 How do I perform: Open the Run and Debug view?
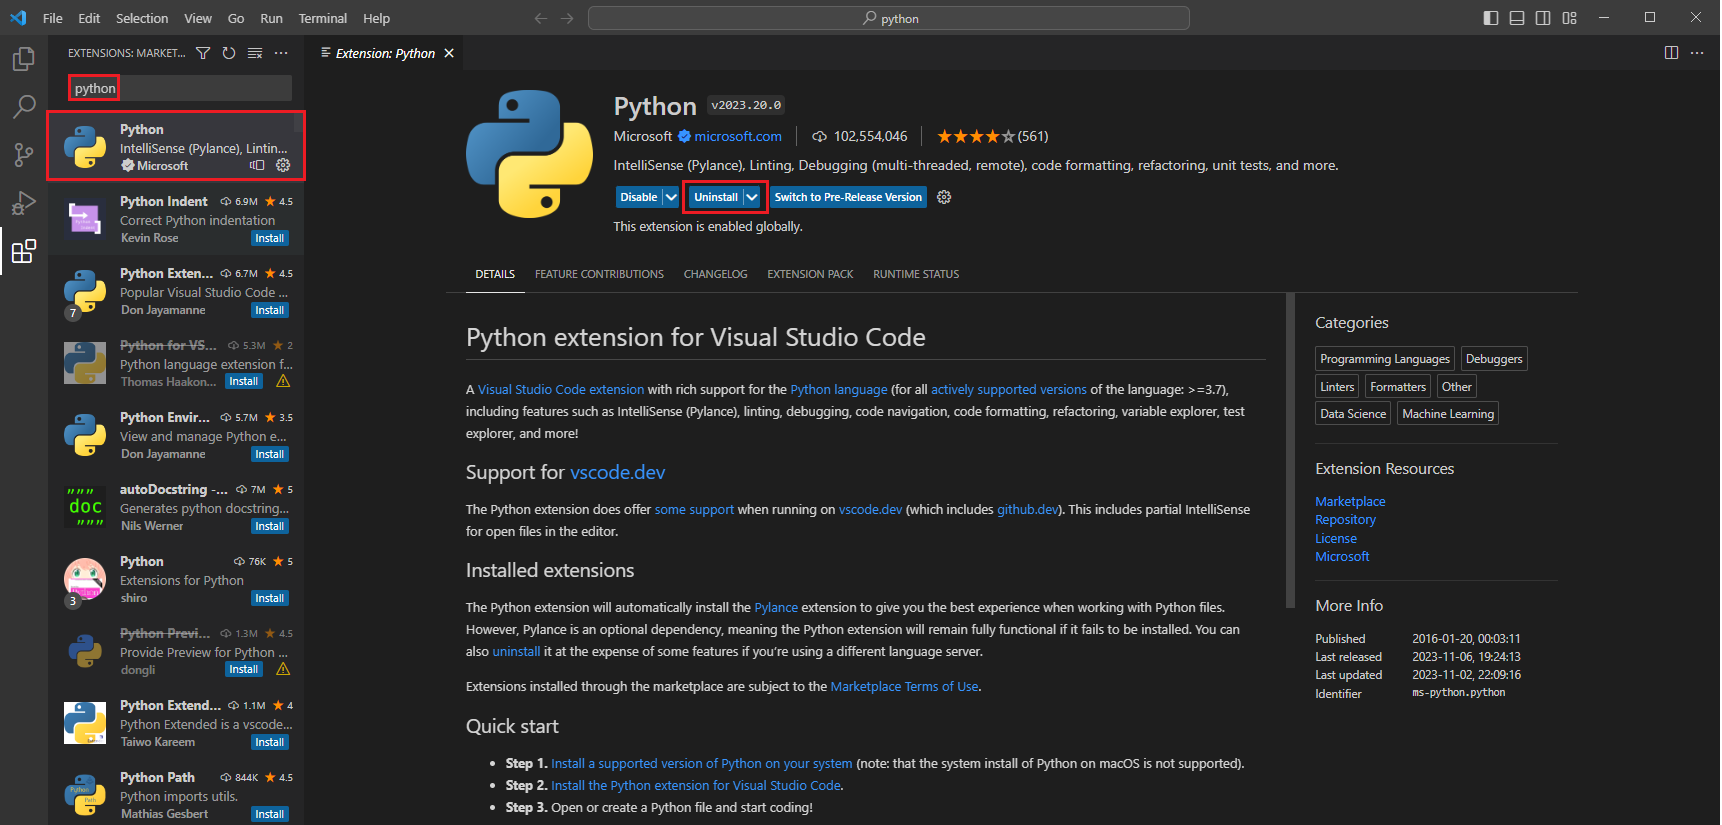point(24,203)
